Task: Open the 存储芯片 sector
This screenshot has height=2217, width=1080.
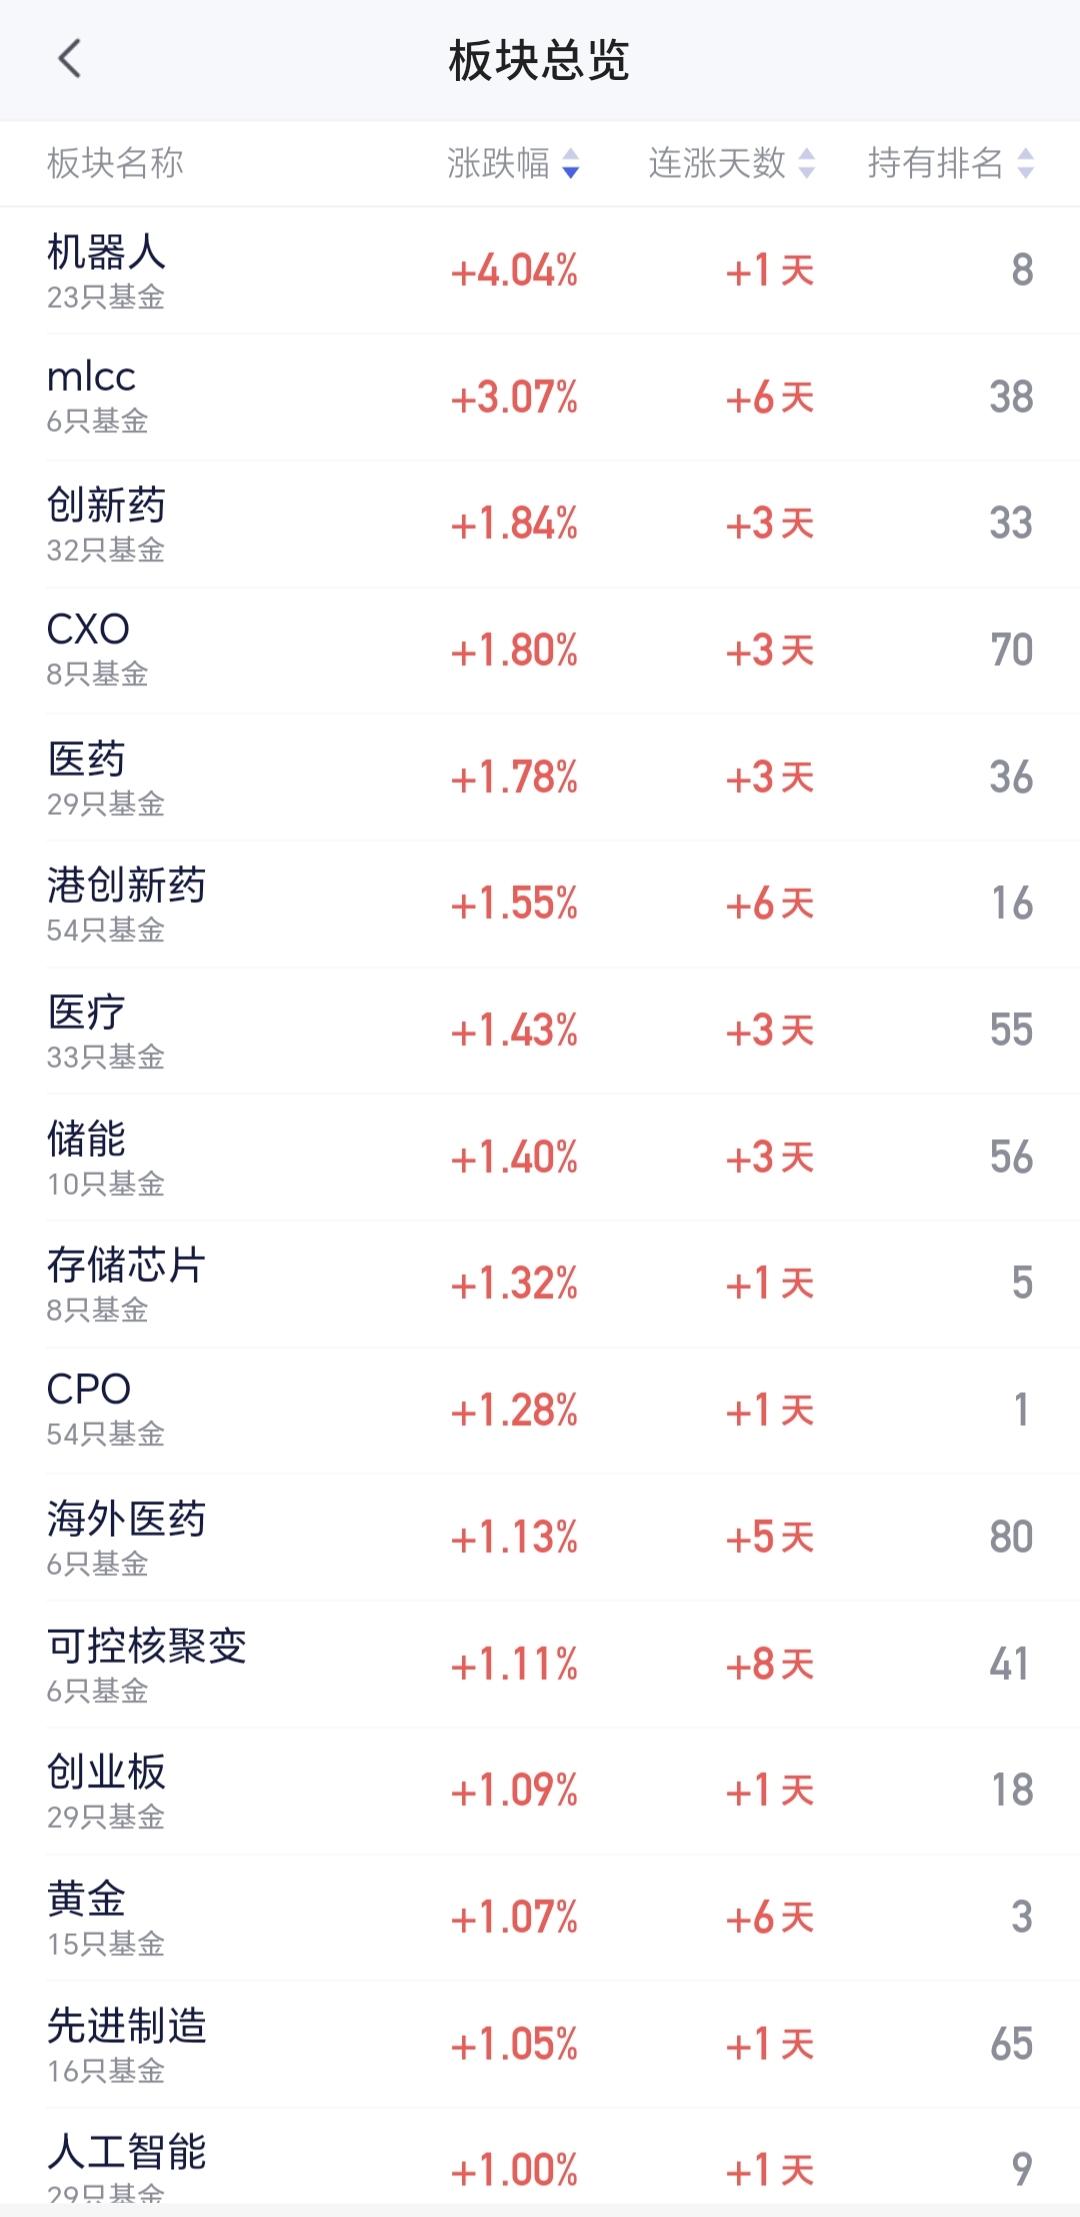Action: 540,1284
